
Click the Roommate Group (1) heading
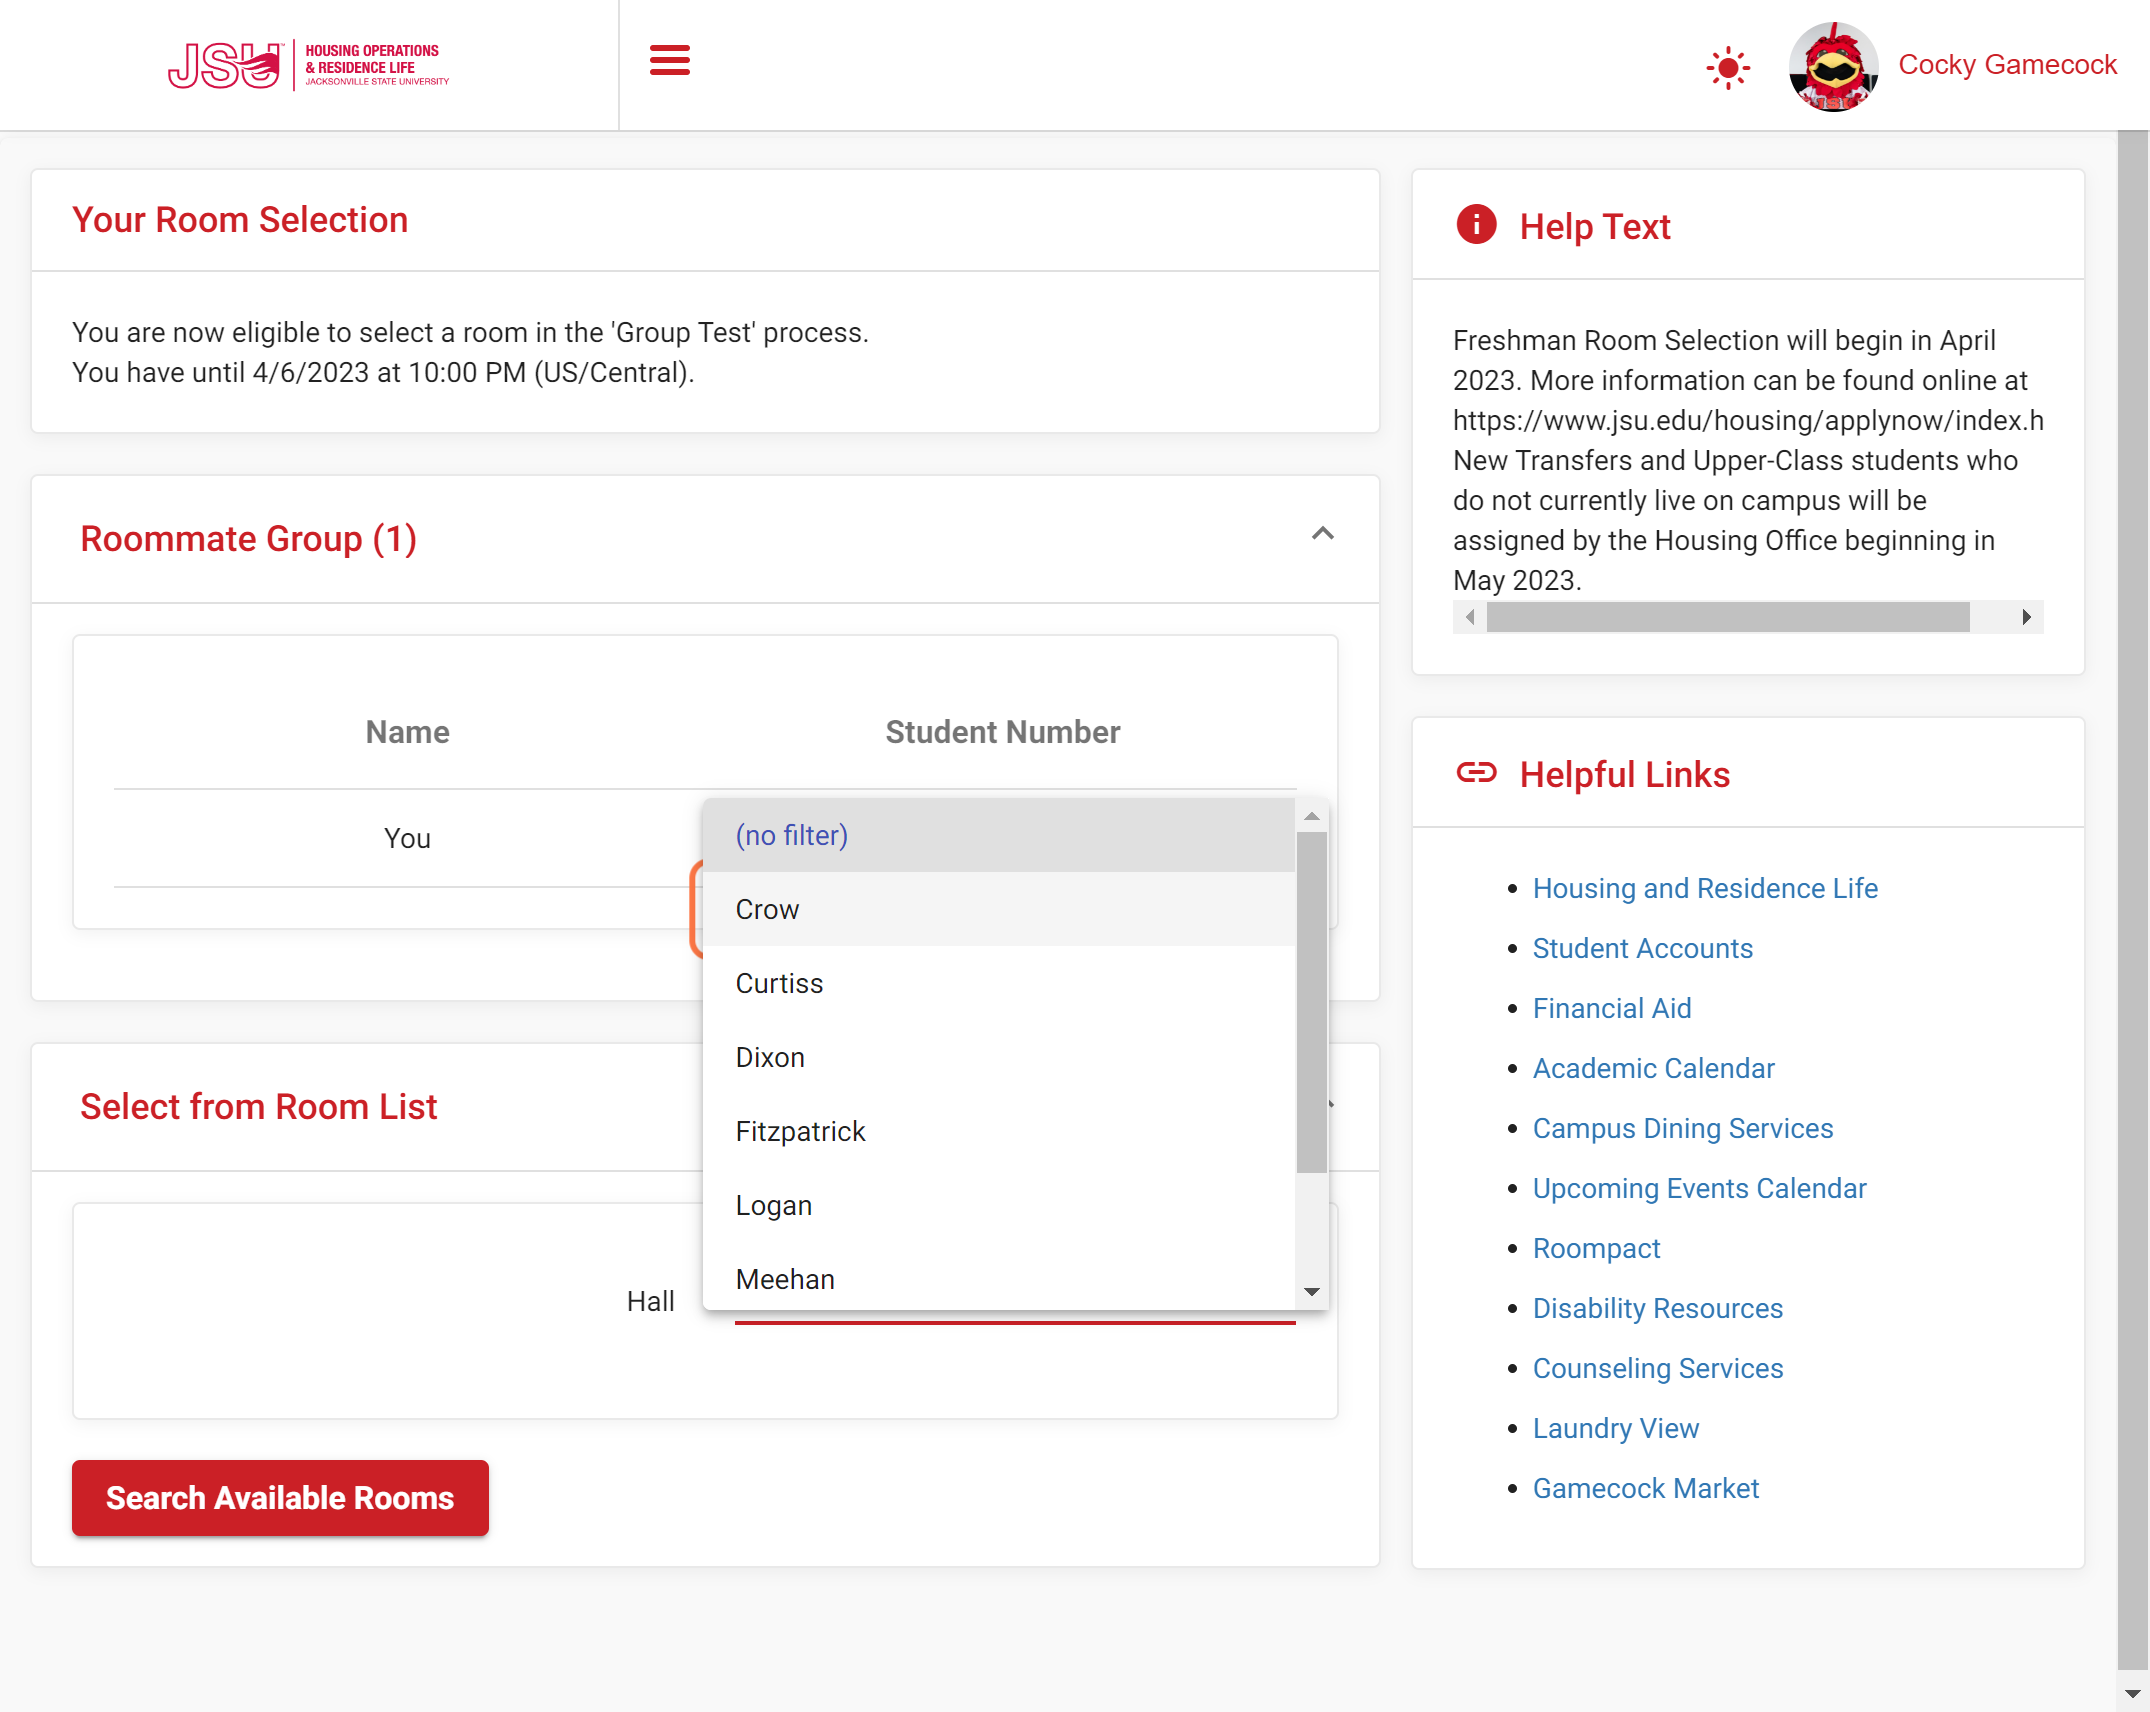248,539
